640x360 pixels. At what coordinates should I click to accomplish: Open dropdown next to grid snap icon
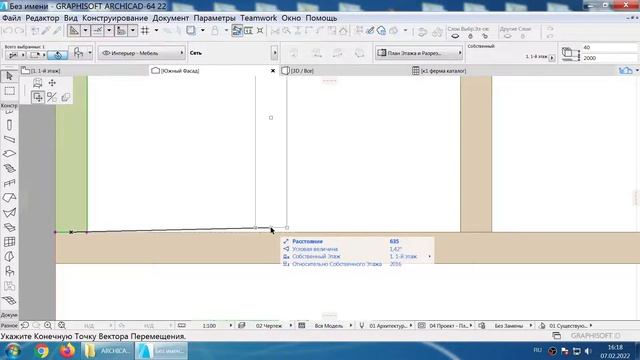156,31
